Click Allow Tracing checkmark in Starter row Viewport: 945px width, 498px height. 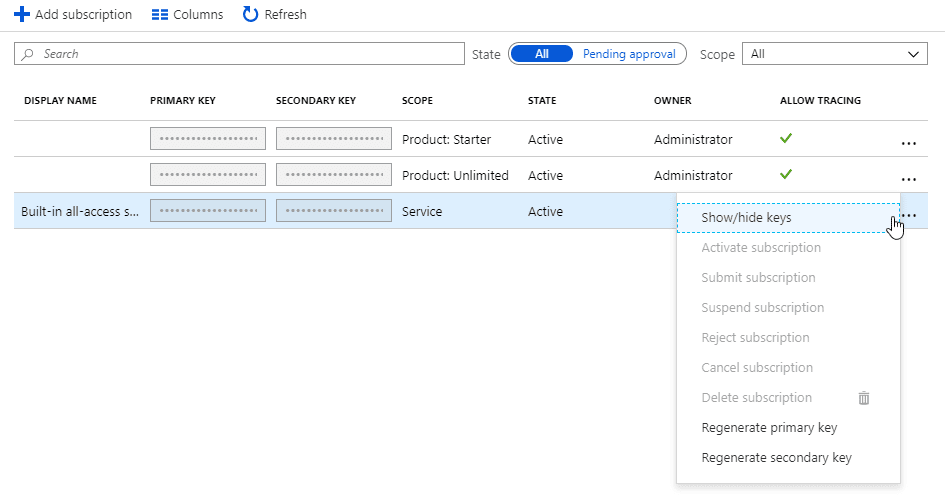click(x=786, y=139)
